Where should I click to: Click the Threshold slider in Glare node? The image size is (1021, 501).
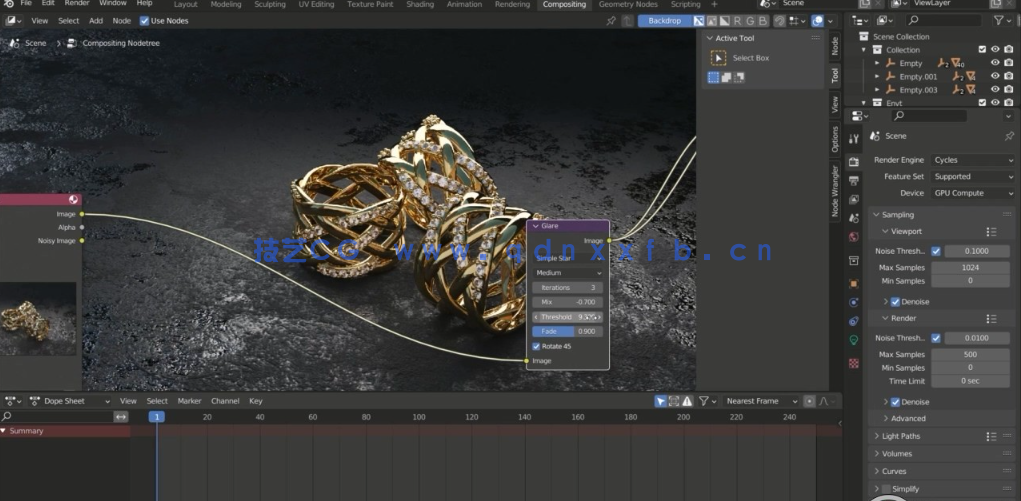[568, 317]
